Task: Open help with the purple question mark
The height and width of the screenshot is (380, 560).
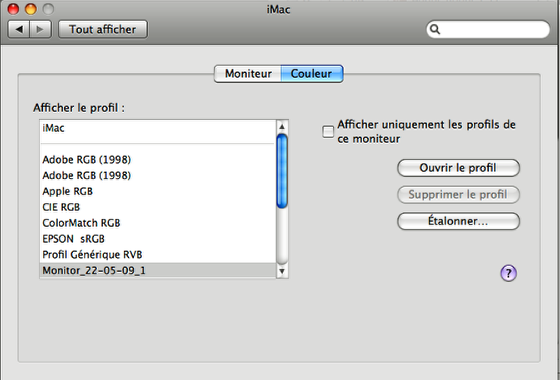Action: (508, 273)
